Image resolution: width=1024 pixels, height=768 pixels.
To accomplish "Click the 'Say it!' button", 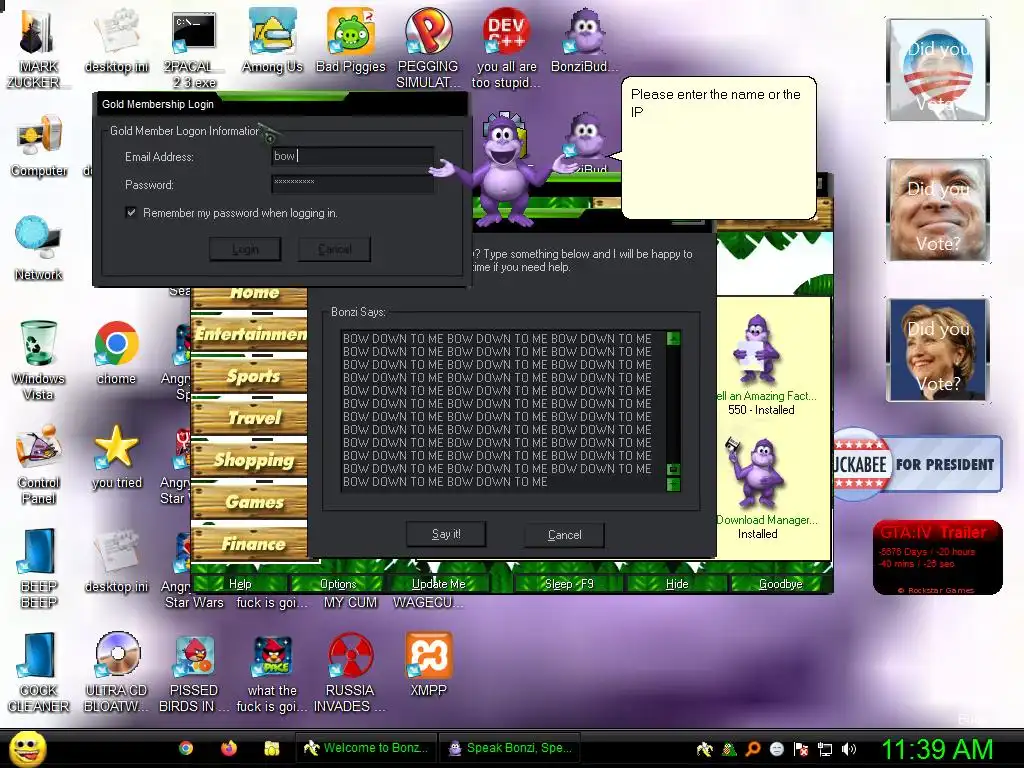I will [x=446, y=534].
